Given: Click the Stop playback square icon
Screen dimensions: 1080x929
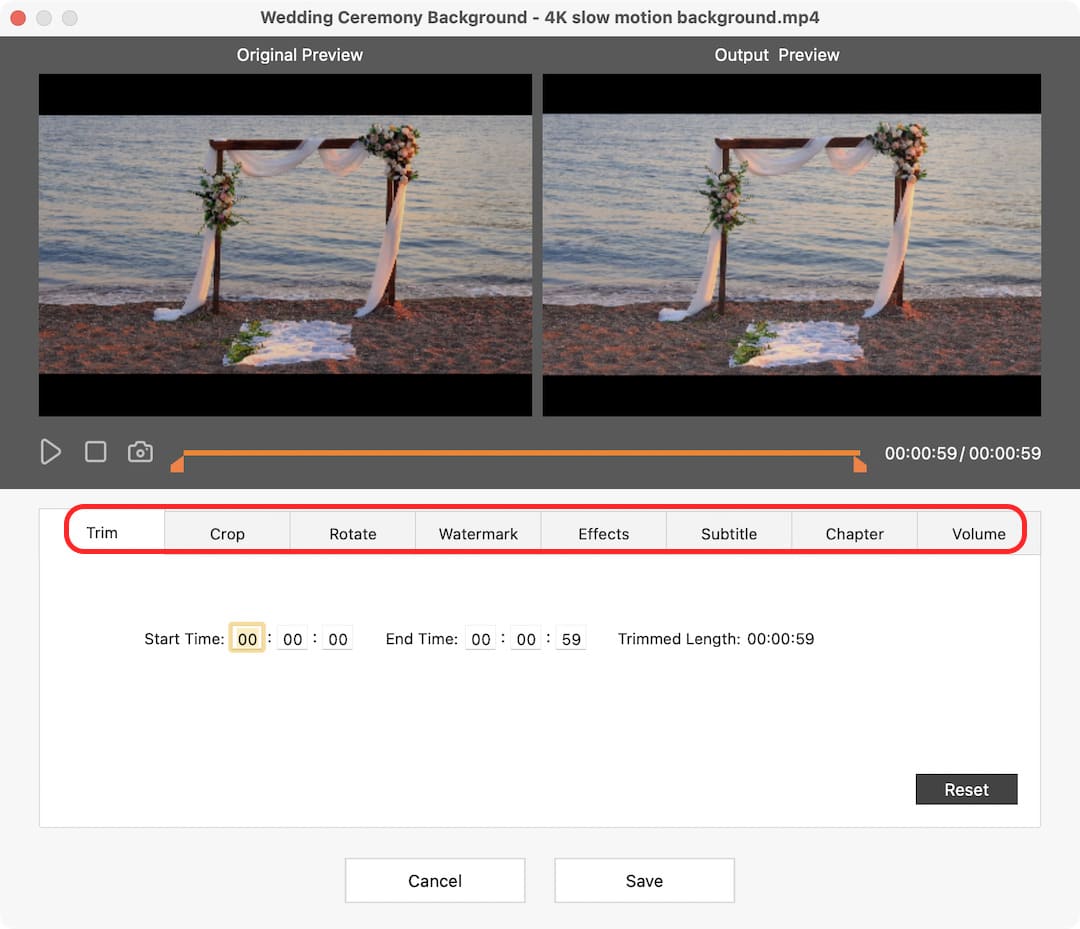Looking at the screenshot, I should pos(95,452).
